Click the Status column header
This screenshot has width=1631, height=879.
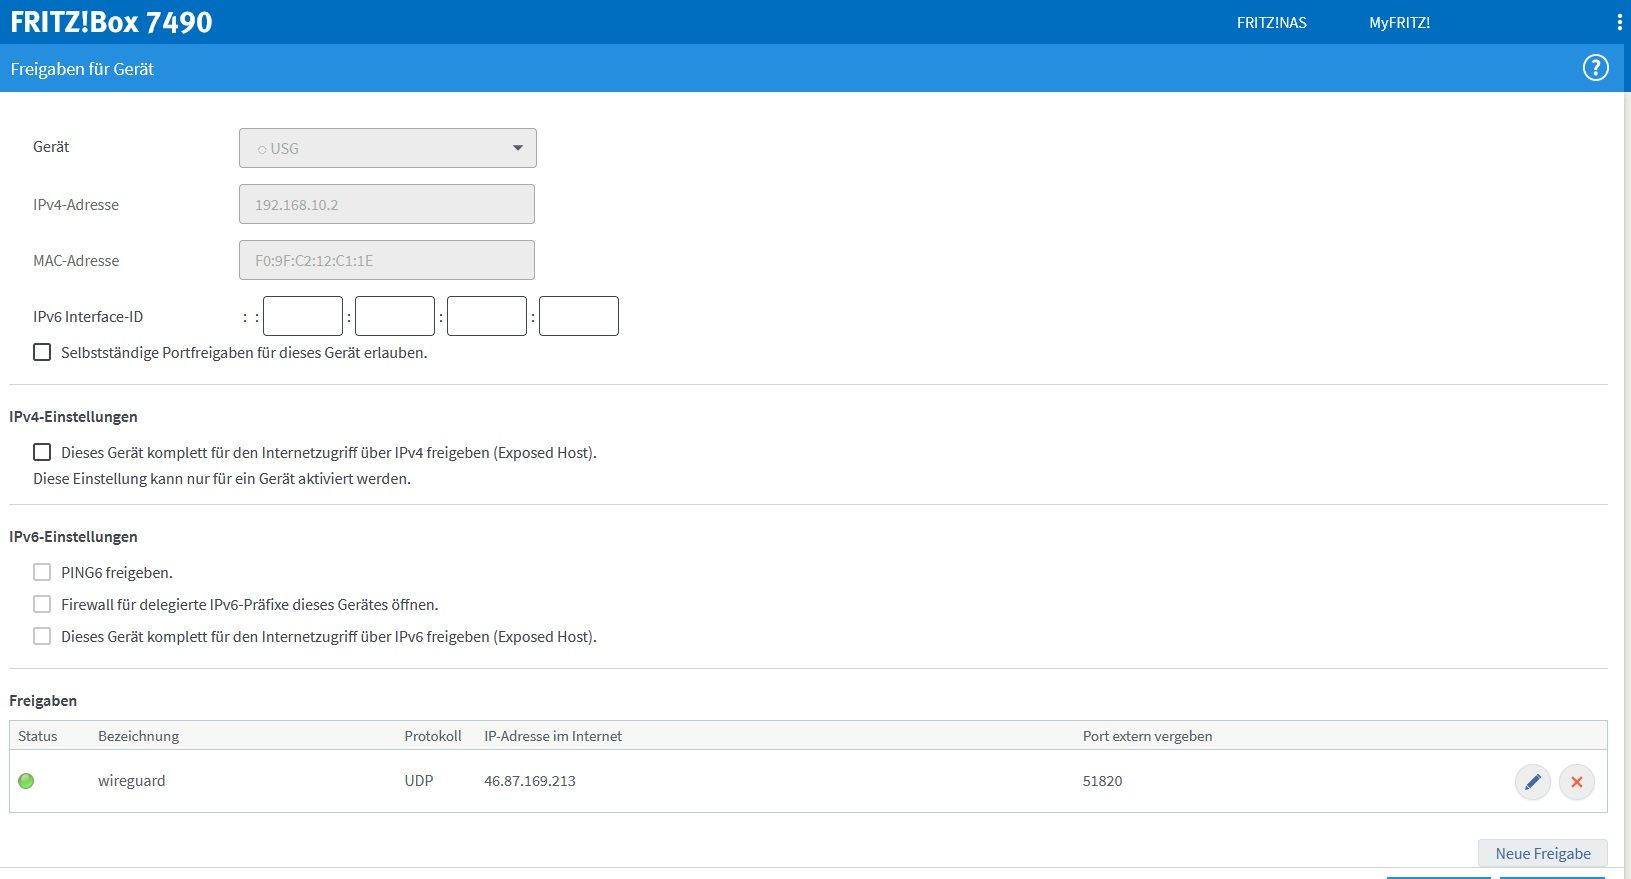pyautogui.click(x=38, y=736)
